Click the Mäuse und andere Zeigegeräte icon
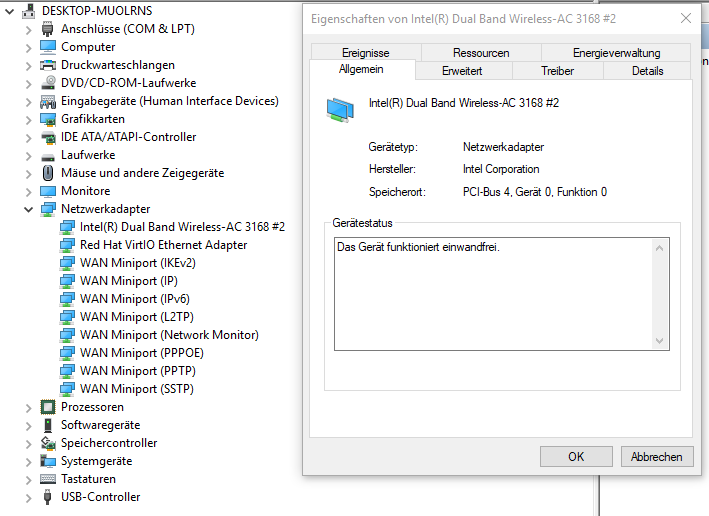The height and width of the screenshot is (516, 709). pos(47,173)
